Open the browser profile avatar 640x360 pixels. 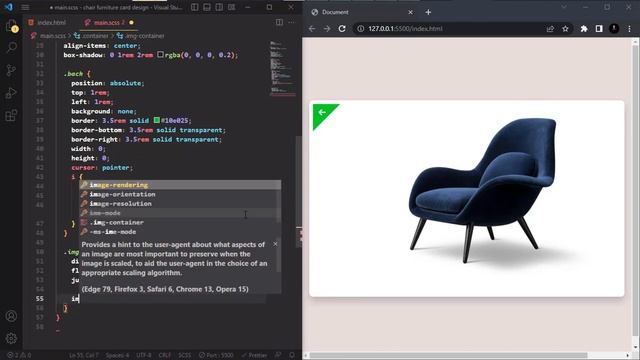pyautogui.click(x=614, y=29)
